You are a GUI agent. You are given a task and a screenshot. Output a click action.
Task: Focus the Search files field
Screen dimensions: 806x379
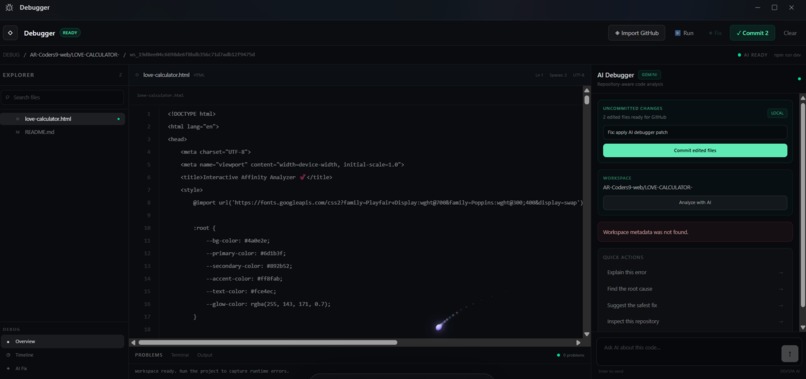click(62, 97)
